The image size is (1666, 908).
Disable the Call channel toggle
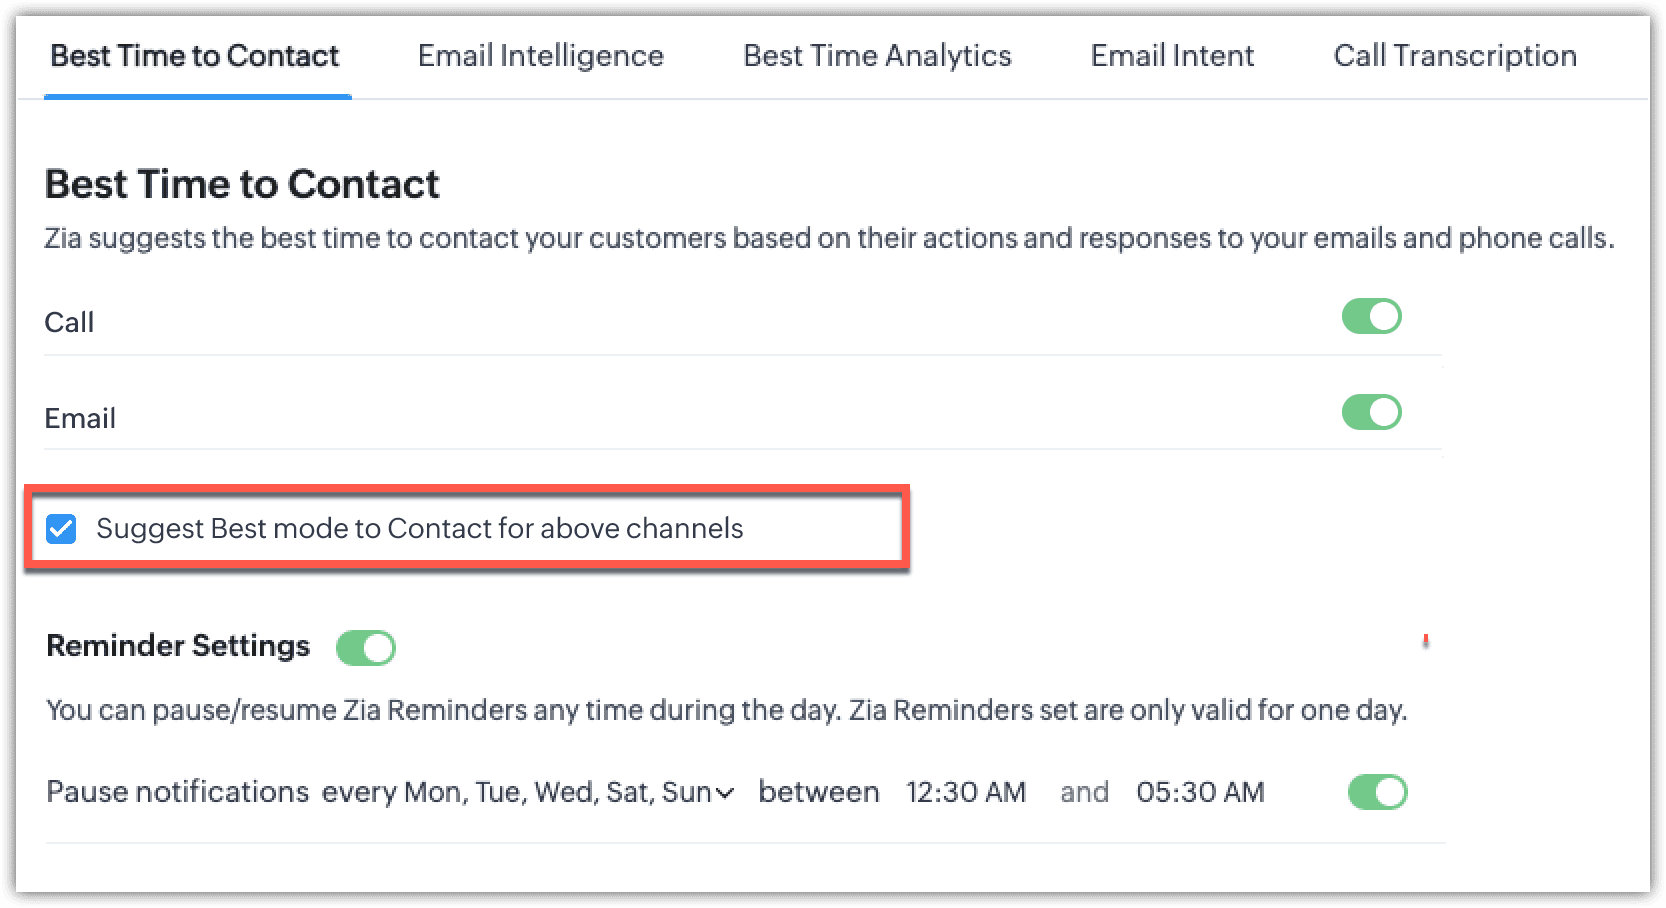[1371, 317]
